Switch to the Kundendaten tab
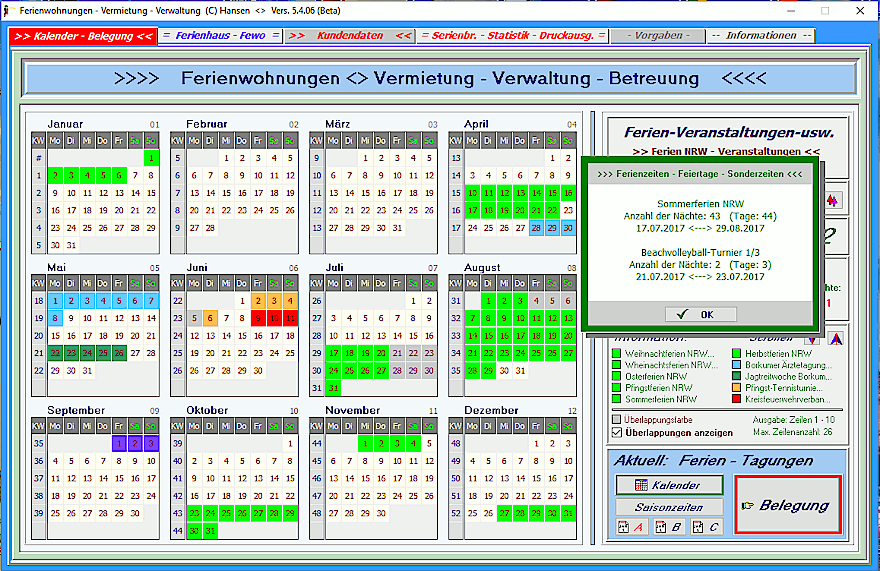Image resolution: width=880 pixels, height=571 pixels. pos(349,35)
